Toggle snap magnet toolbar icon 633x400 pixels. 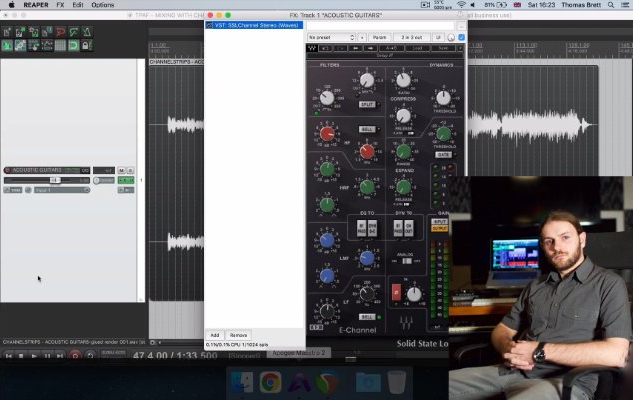[x=73, y=45]
